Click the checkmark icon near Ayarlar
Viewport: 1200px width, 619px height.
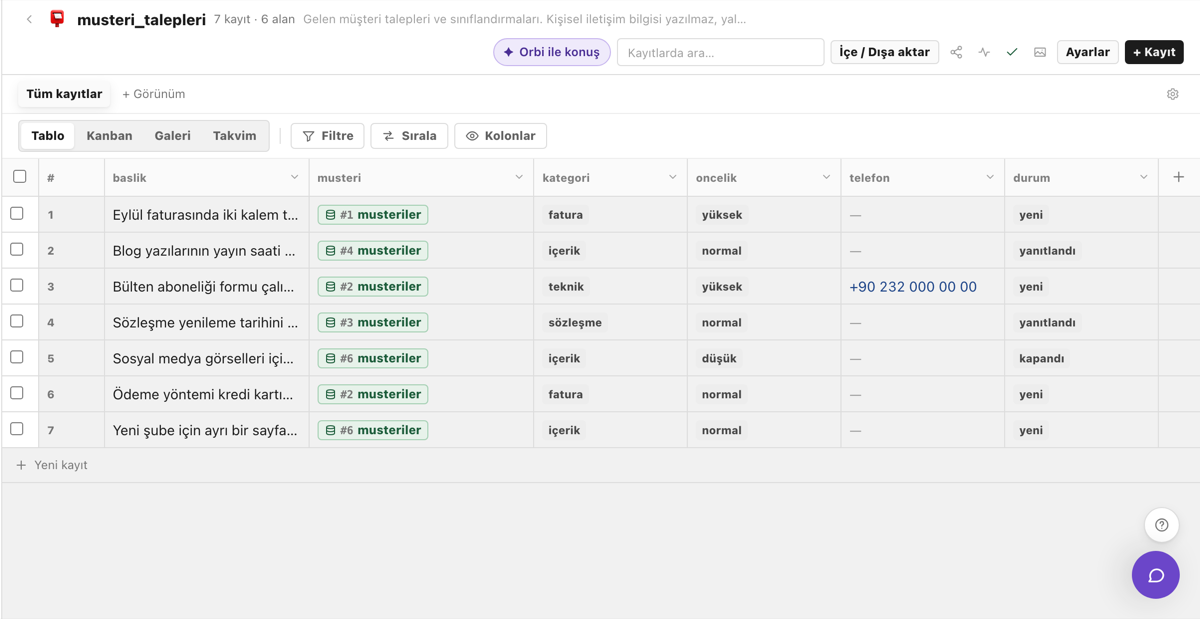click(x=1012, y=52)
